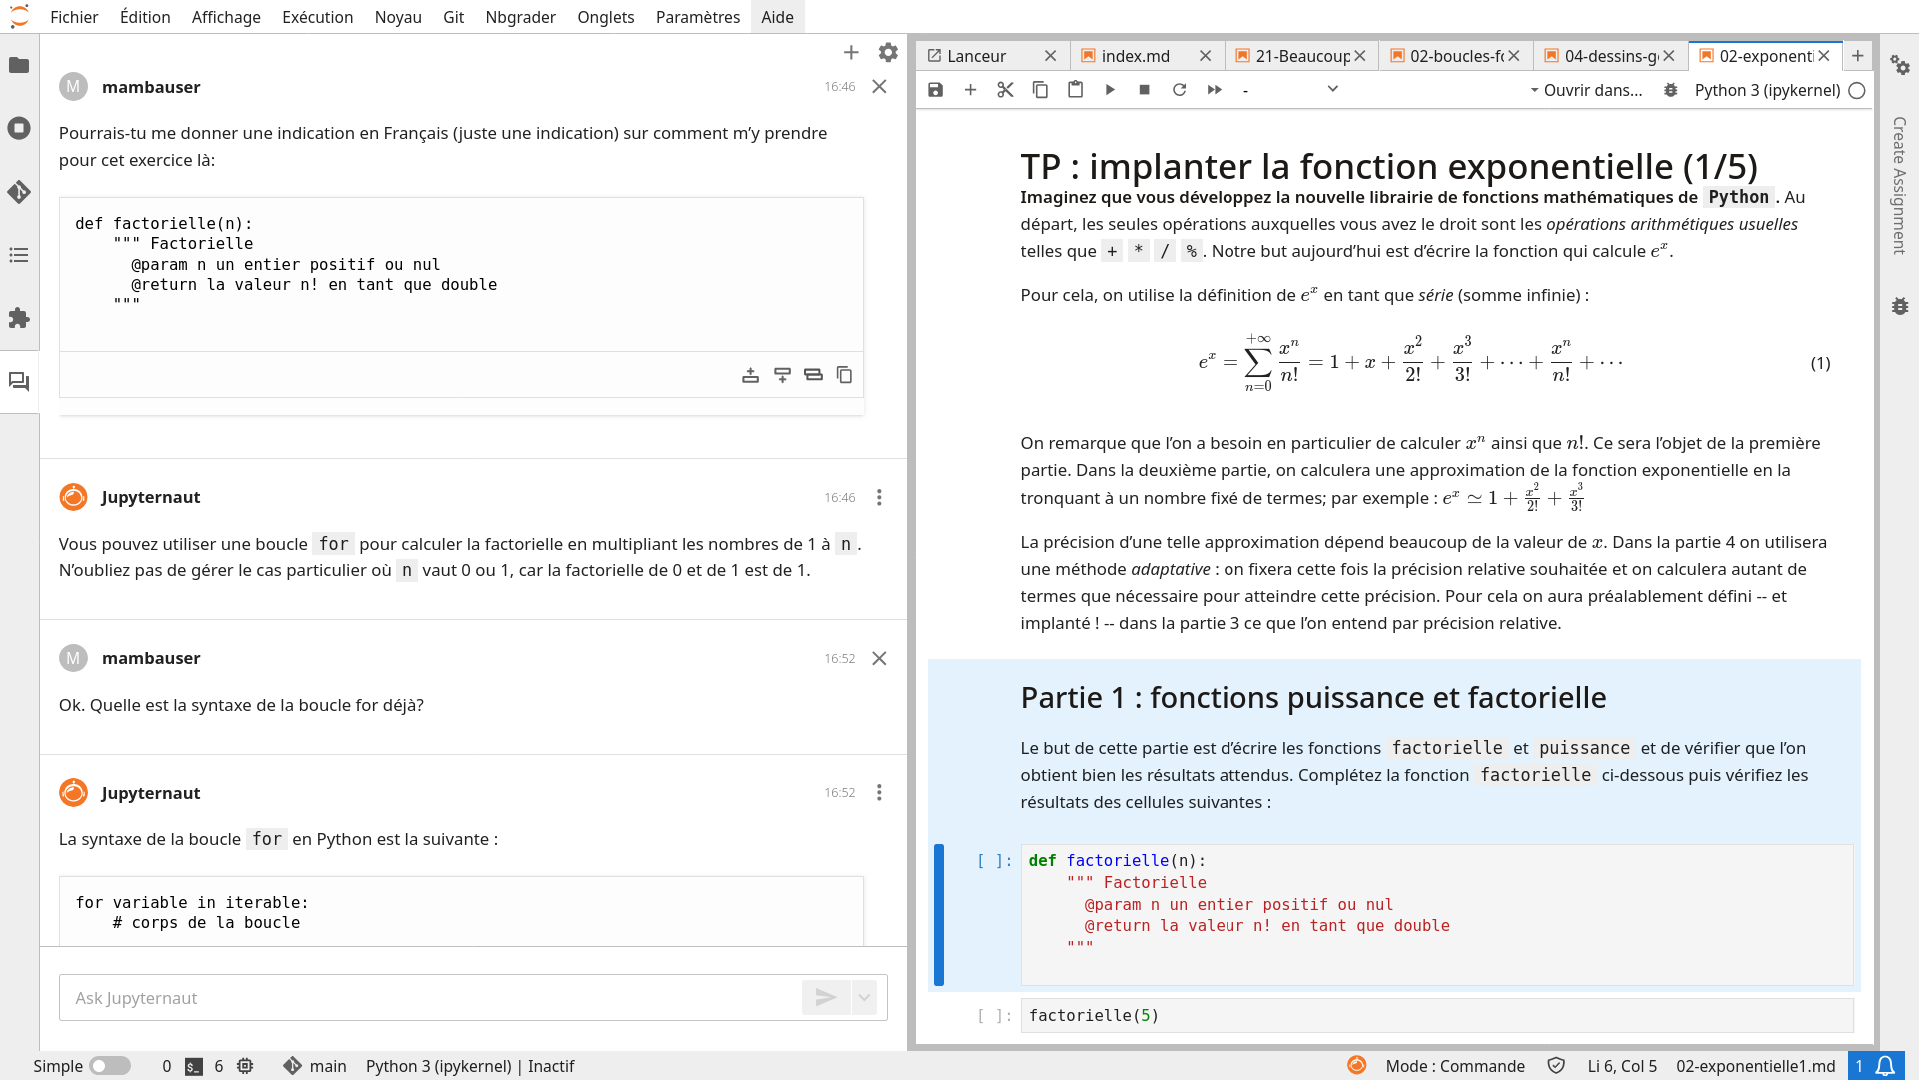Restart the kernel from the toolbar

pos(1179,90)
